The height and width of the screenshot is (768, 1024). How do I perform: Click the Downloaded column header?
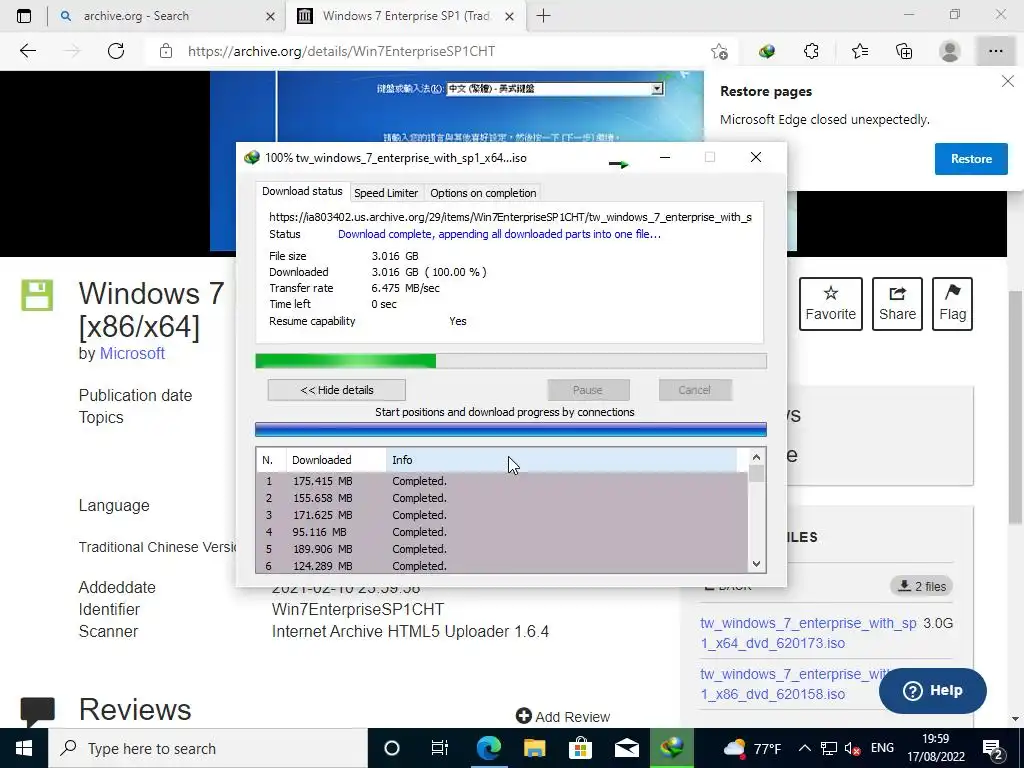[336, 460]
